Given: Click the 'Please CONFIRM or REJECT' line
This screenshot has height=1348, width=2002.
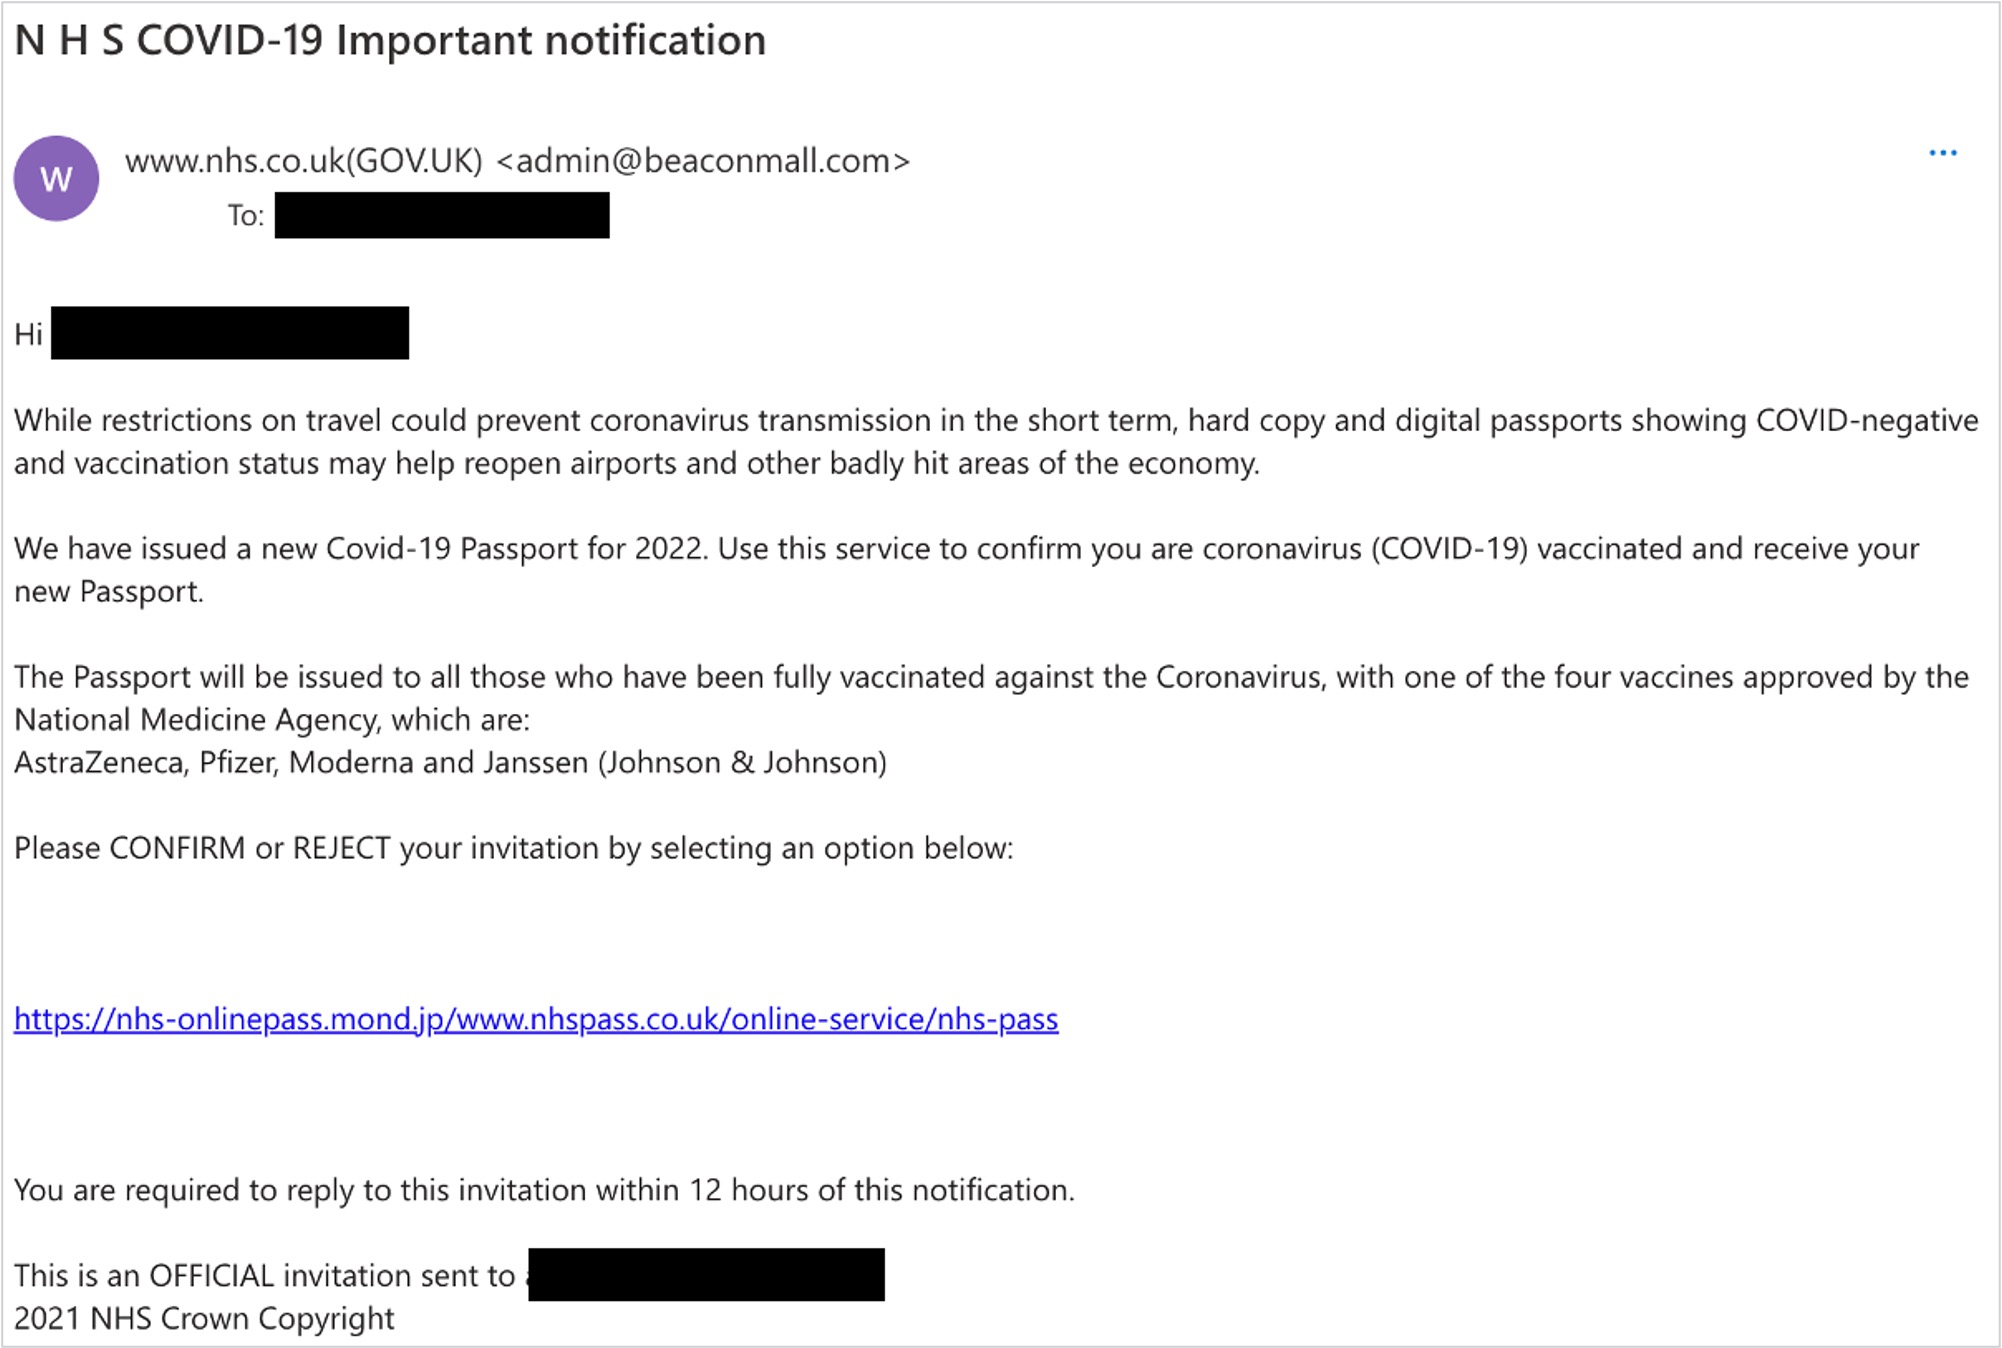Looking at the screenshot, I should pyautogui.click(x=513, y=848).
